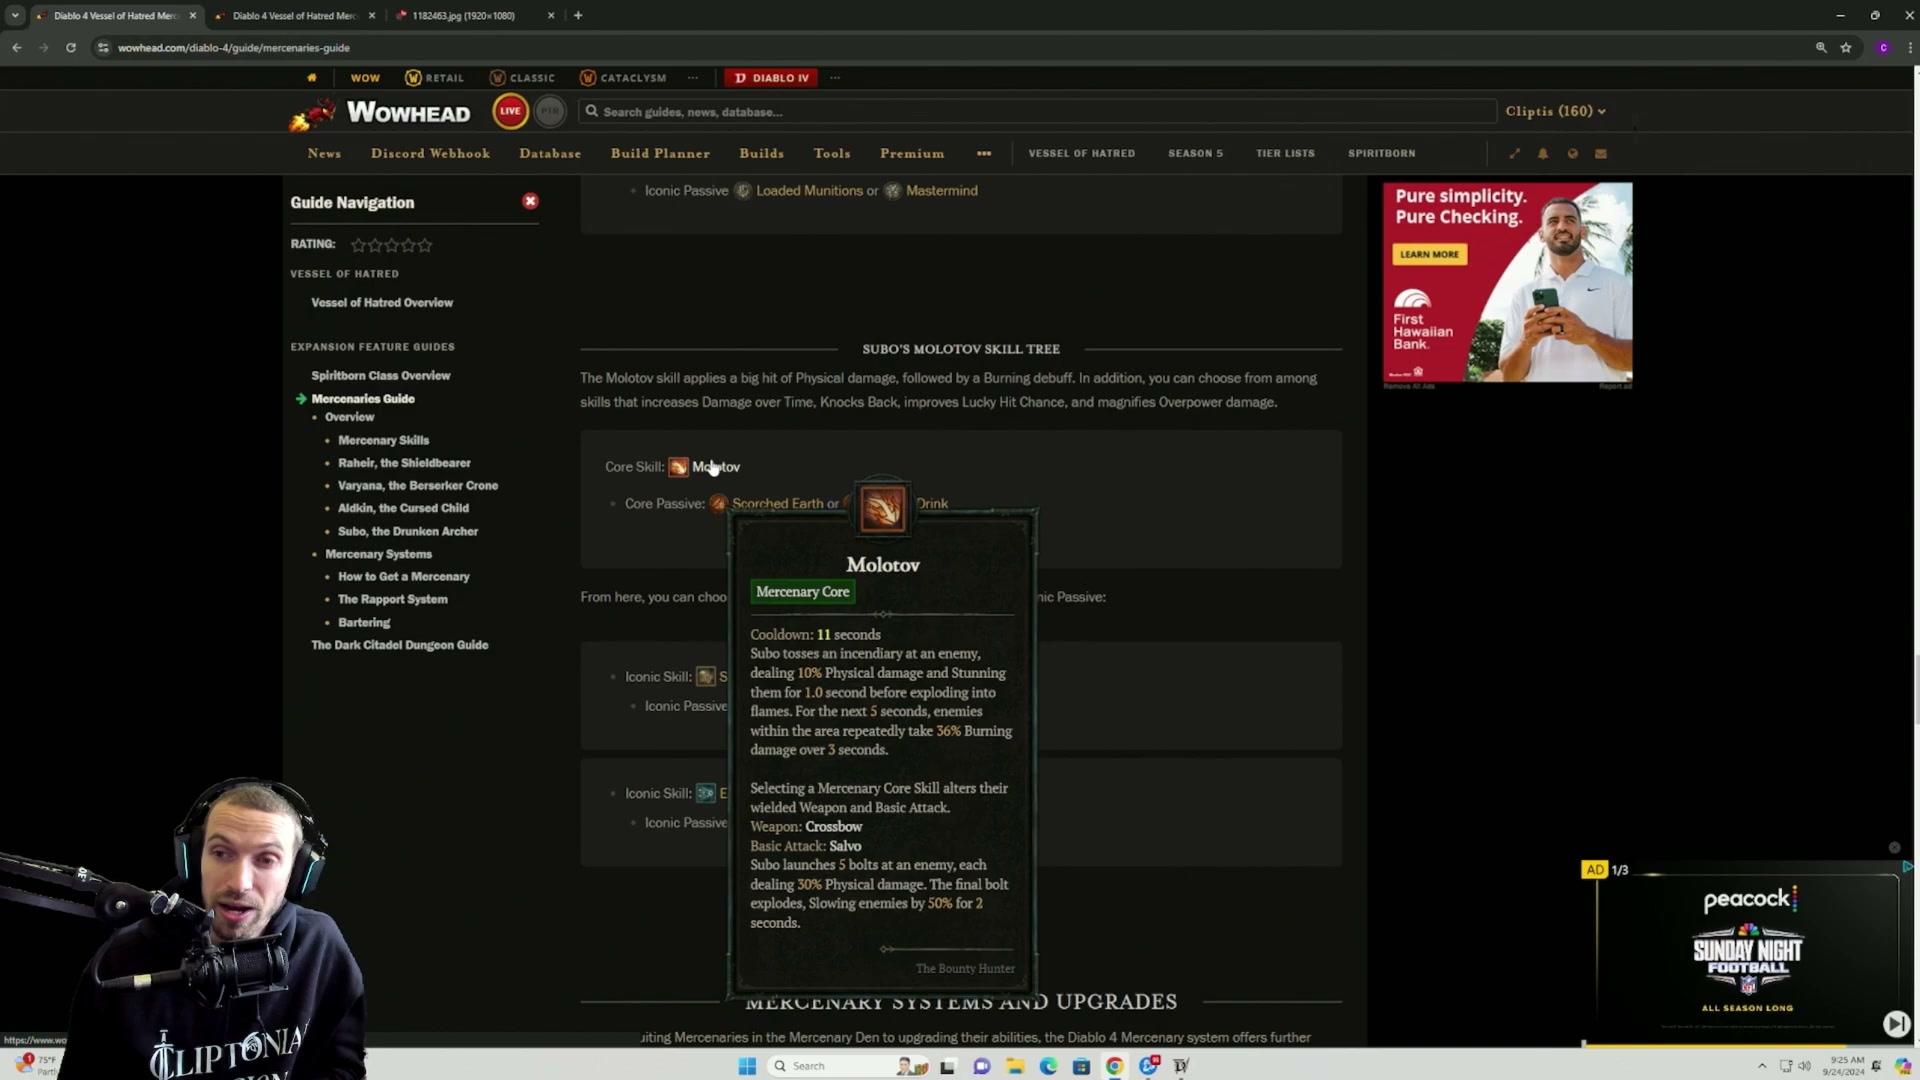Open the Builds menu

(761, 153)
